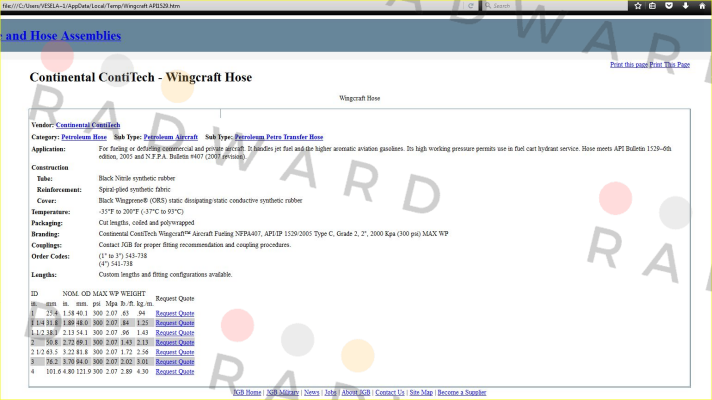The image size is (712, 400).
Task: Request Quote for the 2 1/2 inch row
Action: click(x=175, y=352)
